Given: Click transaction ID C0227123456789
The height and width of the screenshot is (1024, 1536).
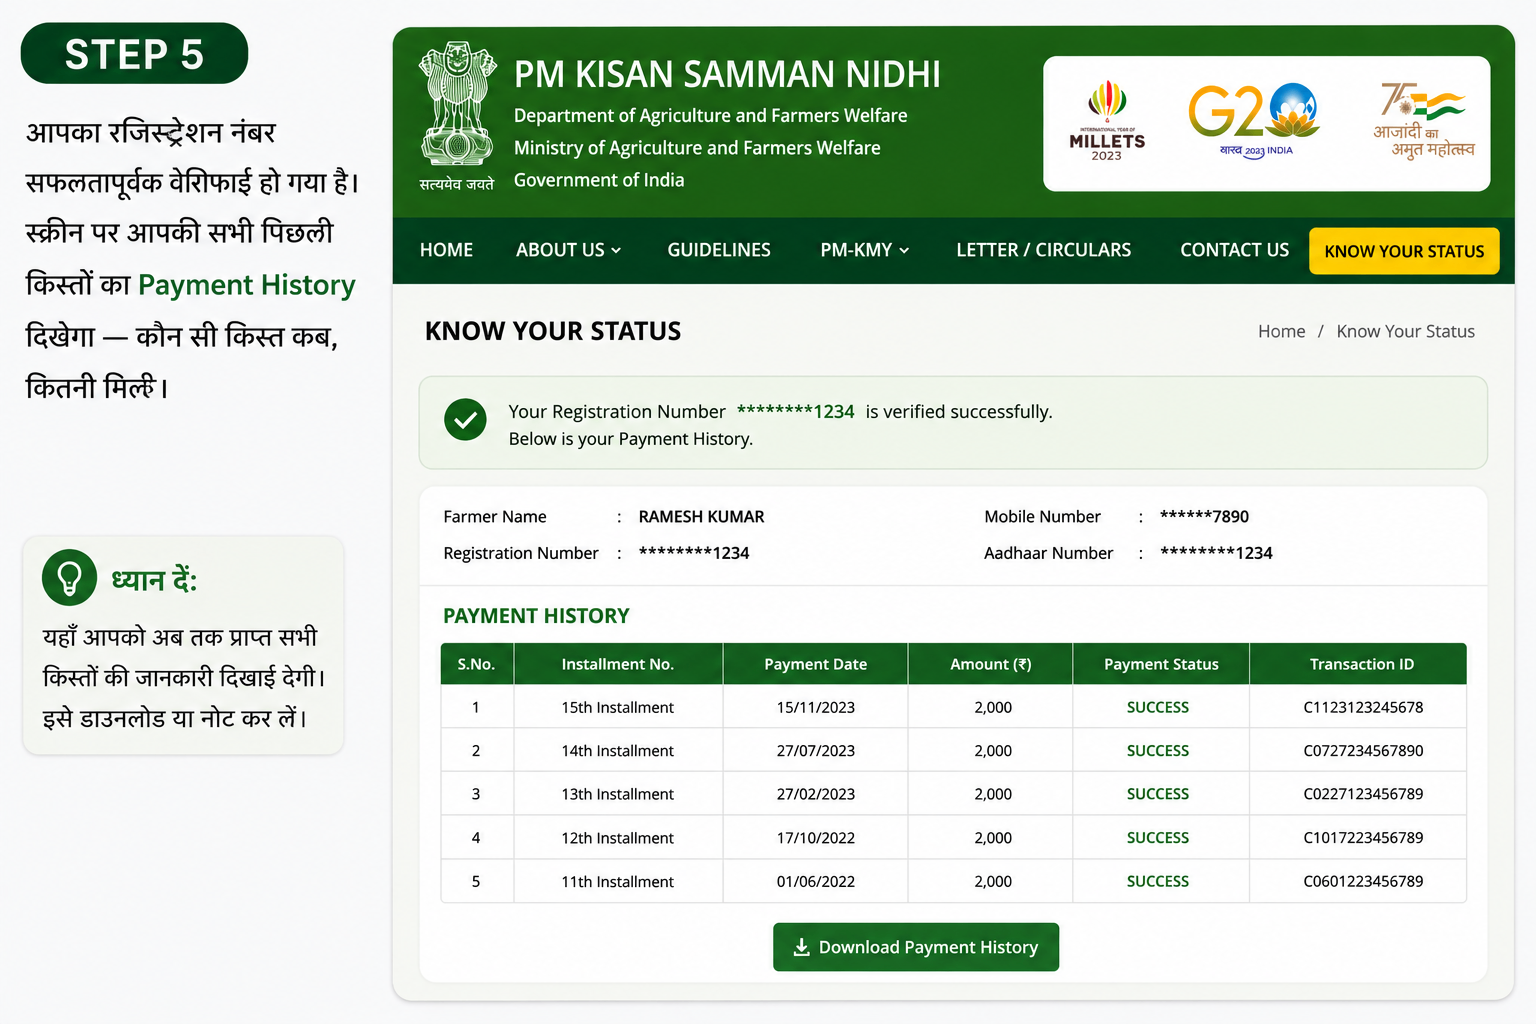Looking at the screenshot, I should 1363,794.
